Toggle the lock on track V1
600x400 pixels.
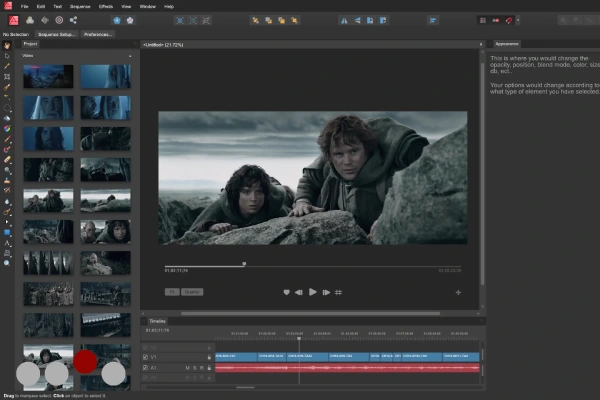coord(209,357)
